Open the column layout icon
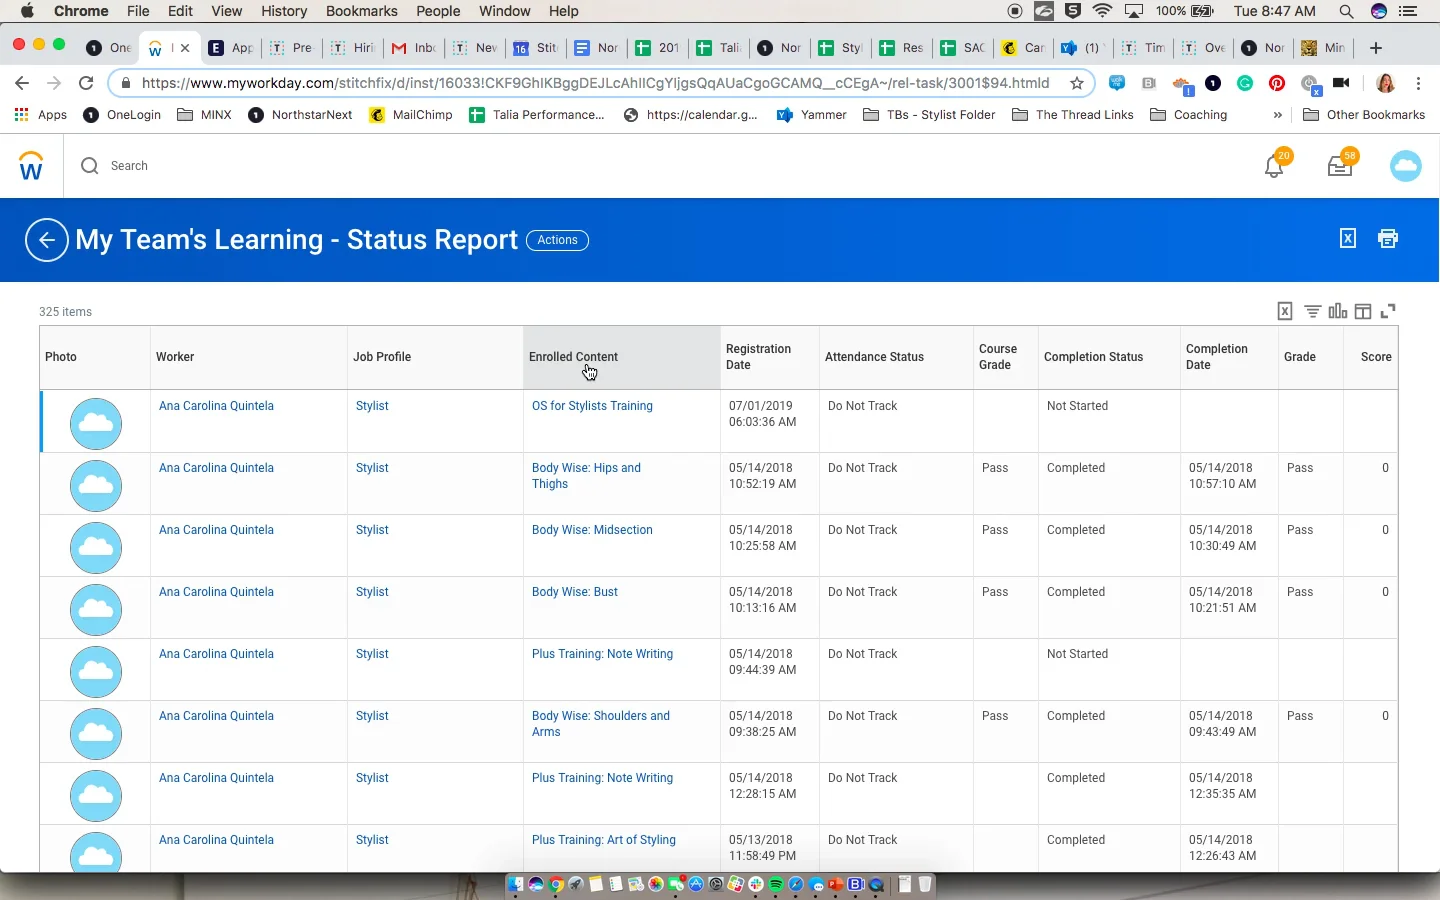The image size is (1440, 900). click(1363, 312)
